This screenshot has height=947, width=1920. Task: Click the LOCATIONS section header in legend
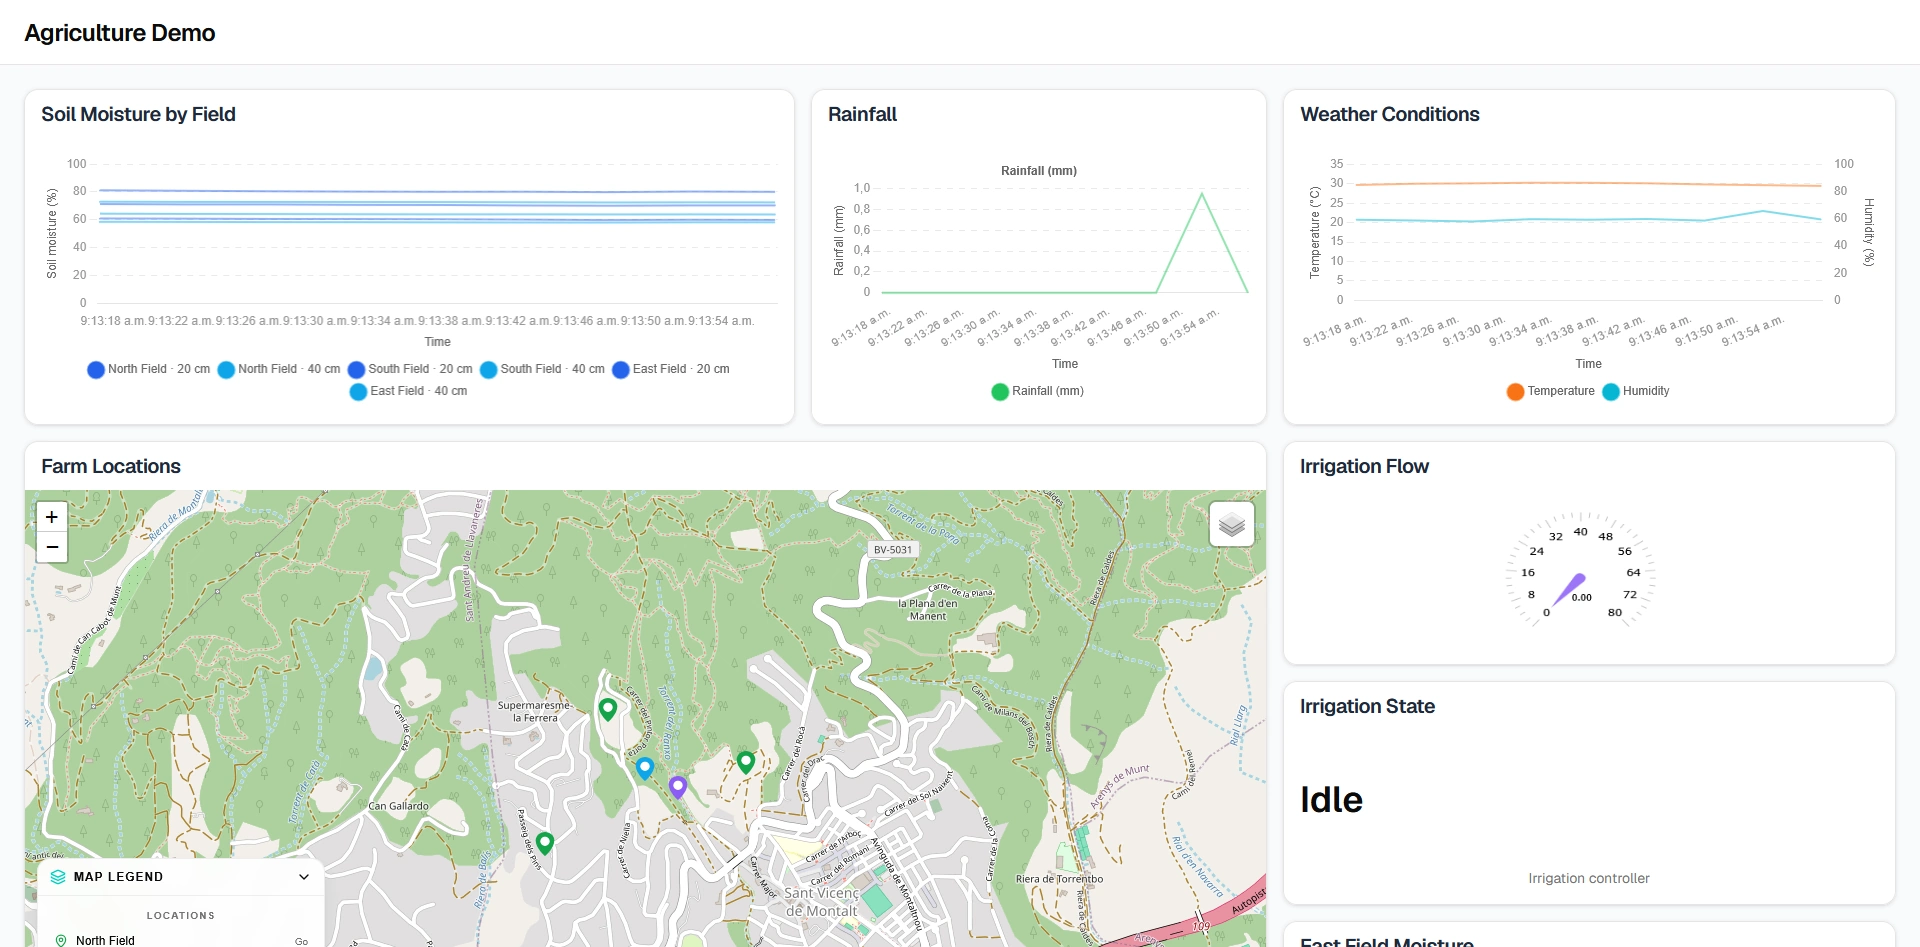(x=181, y=915)
